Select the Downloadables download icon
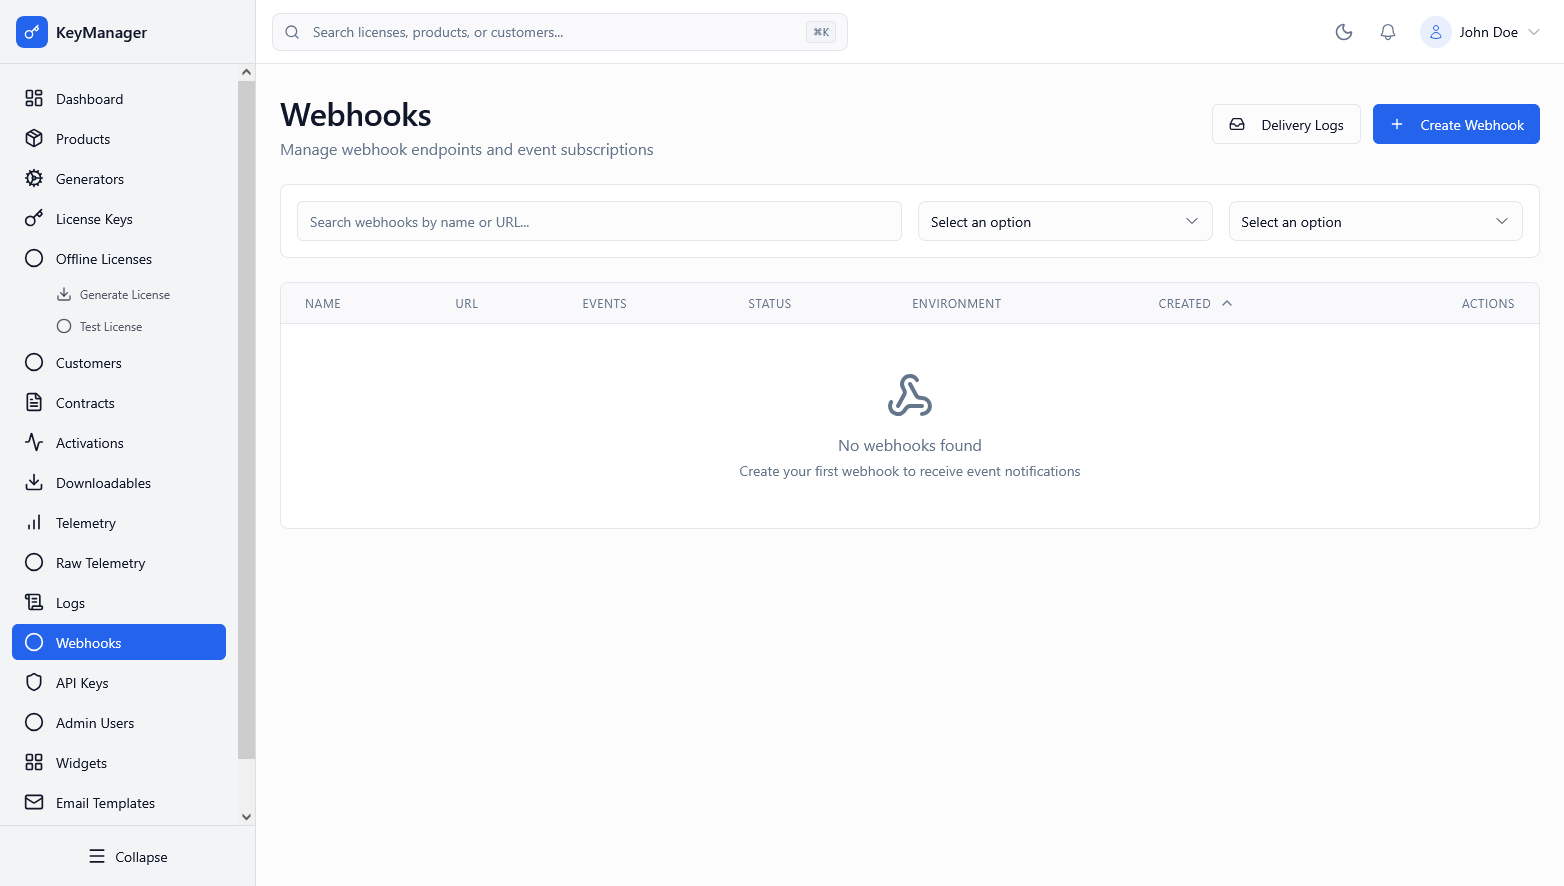1564x886 pixels. tap(33, 482)
